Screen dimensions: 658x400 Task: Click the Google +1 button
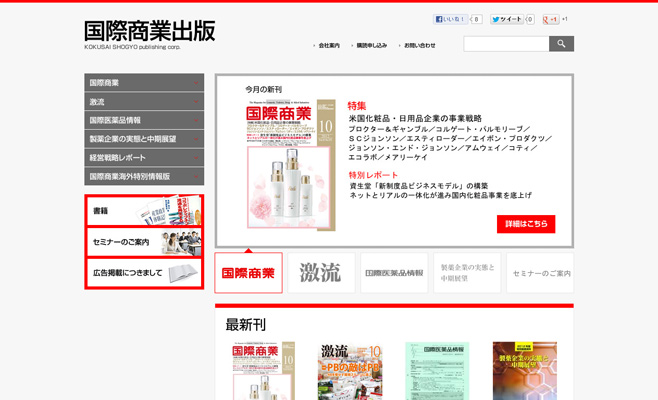coord(551,19)
